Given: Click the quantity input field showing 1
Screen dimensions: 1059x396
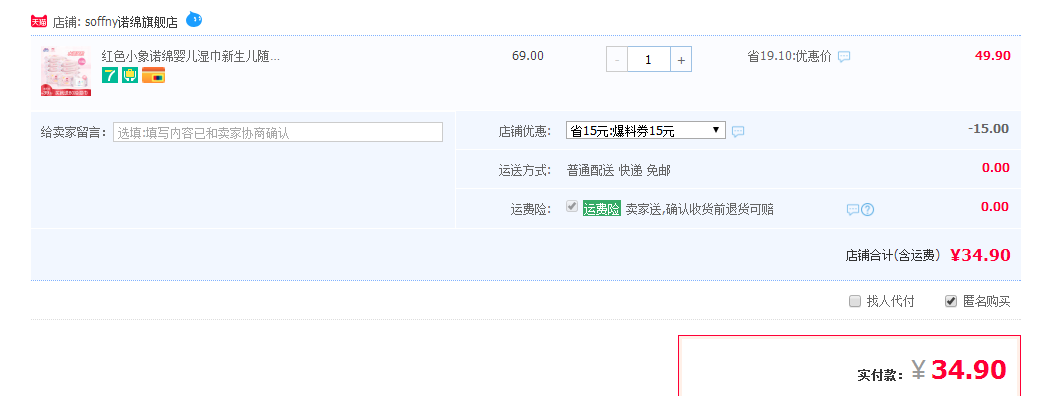Looking at the screenshot, I should [x=648, y=59].
